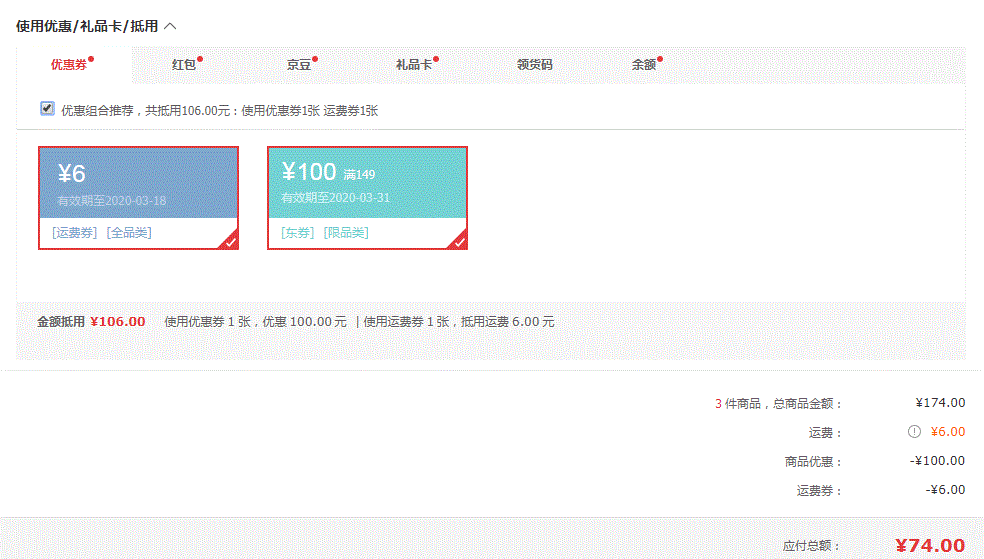Select the 领货码 tab
The image size is (984, 559).
[534, 65]
